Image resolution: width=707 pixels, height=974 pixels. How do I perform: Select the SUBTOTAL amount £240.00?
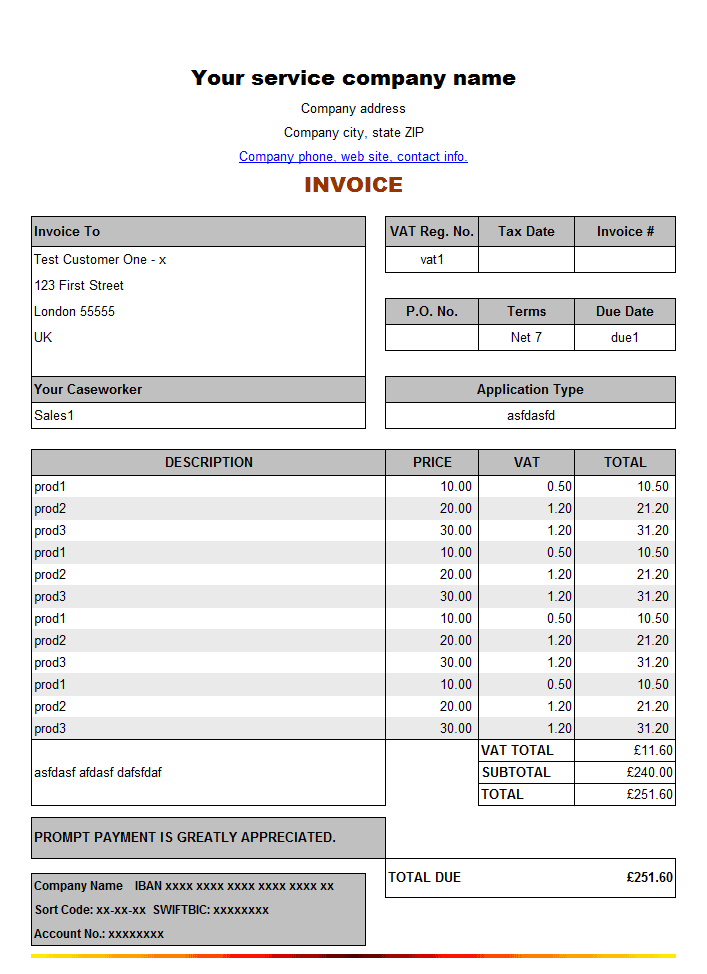click(649, 773)
